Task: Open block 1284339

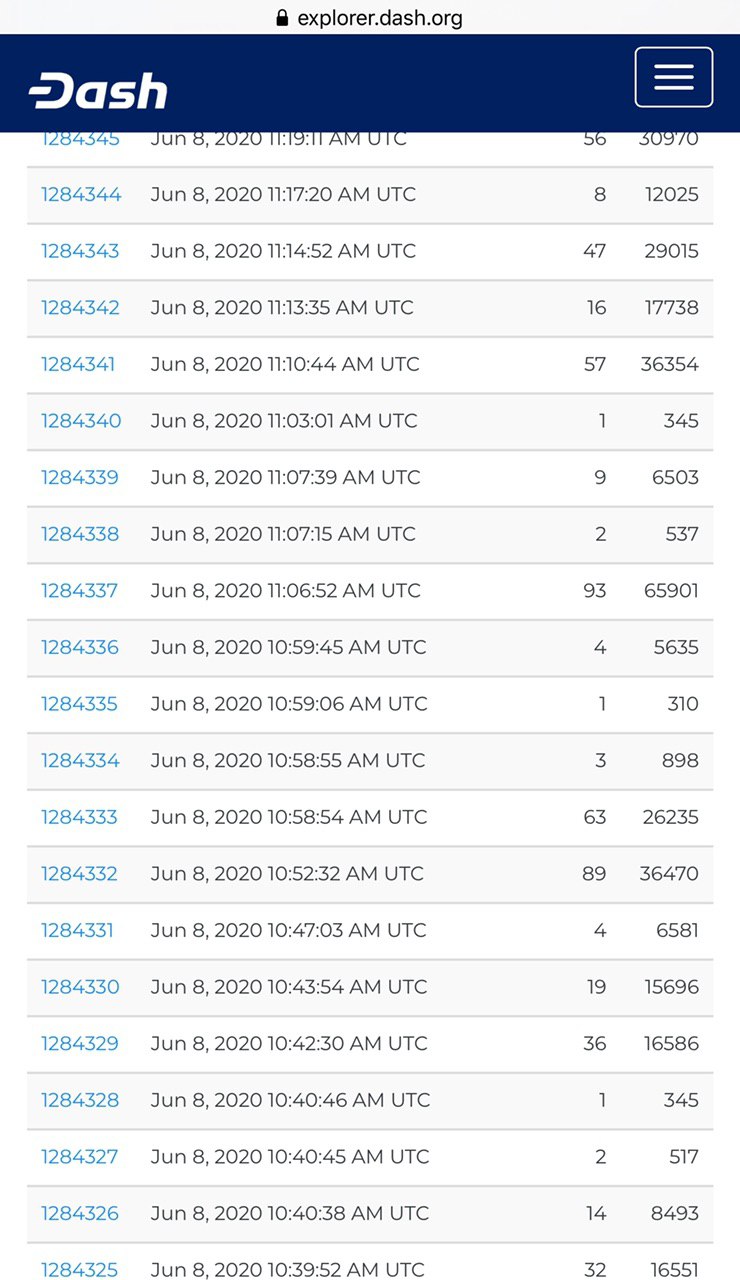Action: point(80,477)
